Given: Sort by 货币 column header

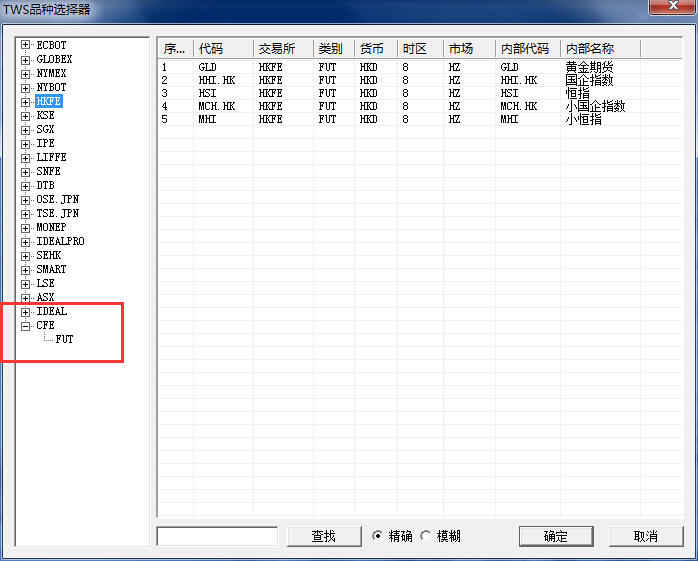Looking at the screenshot, I should pos(376,49).
